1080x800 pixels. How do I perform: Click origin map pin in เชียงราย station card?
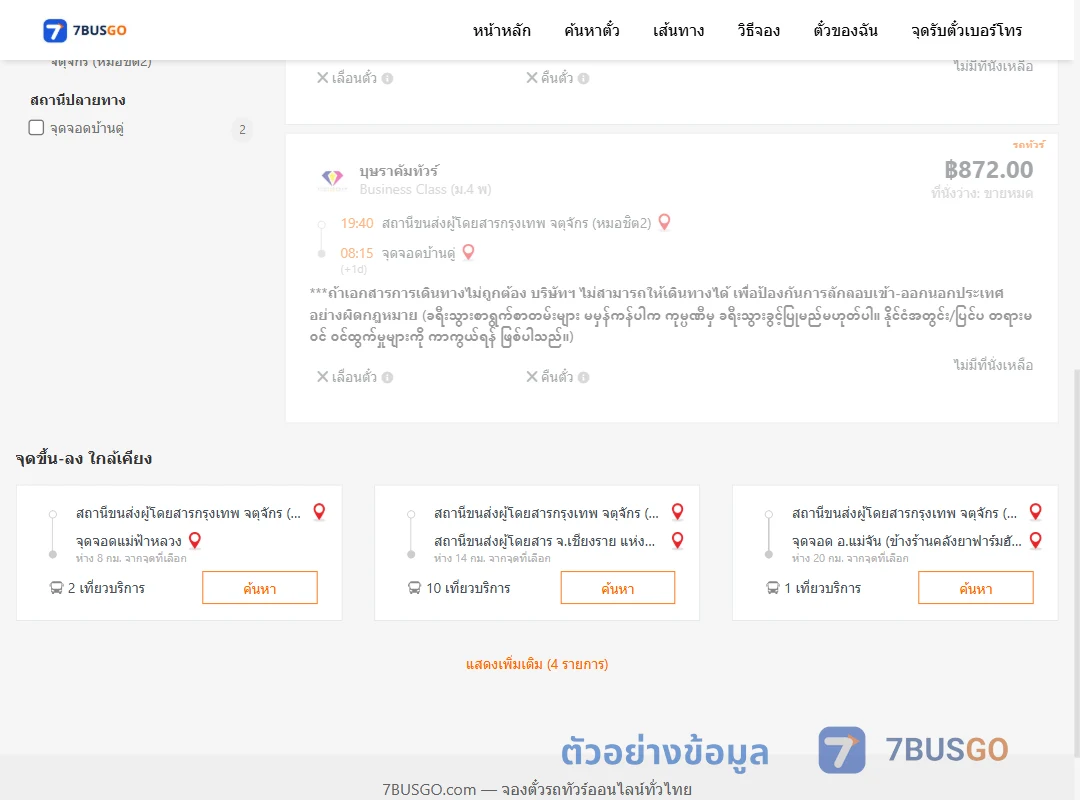pos(678,511)
